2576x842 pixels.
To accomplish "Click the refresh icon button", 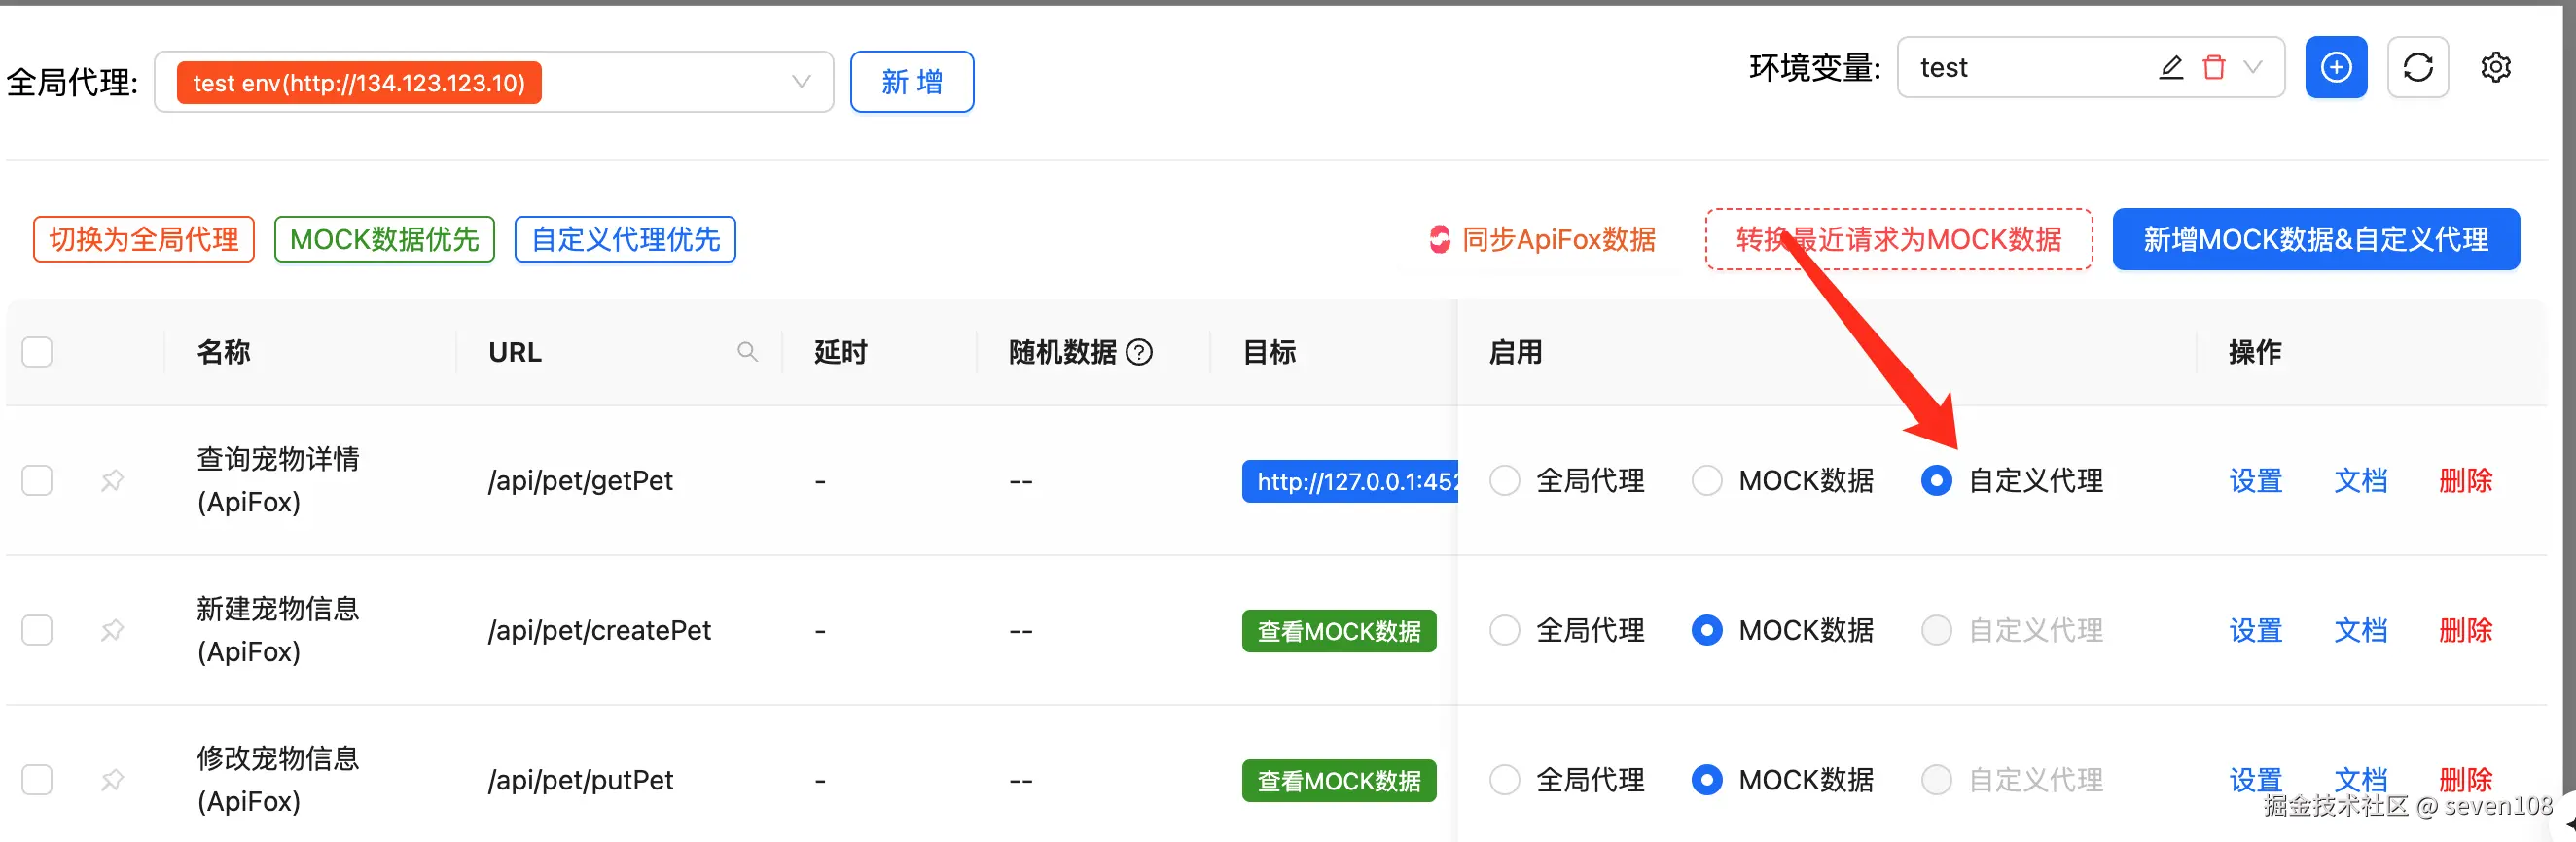I will click(x=2417, y=67).
